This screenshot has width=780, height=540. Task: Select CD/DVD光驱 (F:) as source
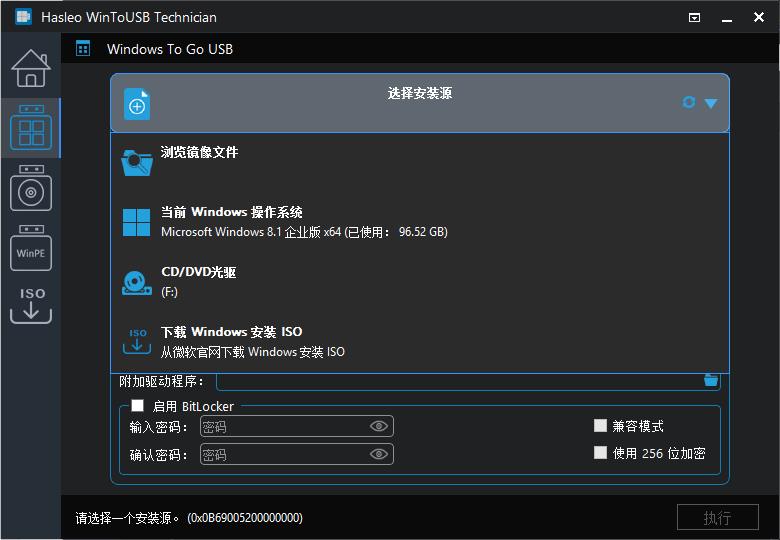420,282
